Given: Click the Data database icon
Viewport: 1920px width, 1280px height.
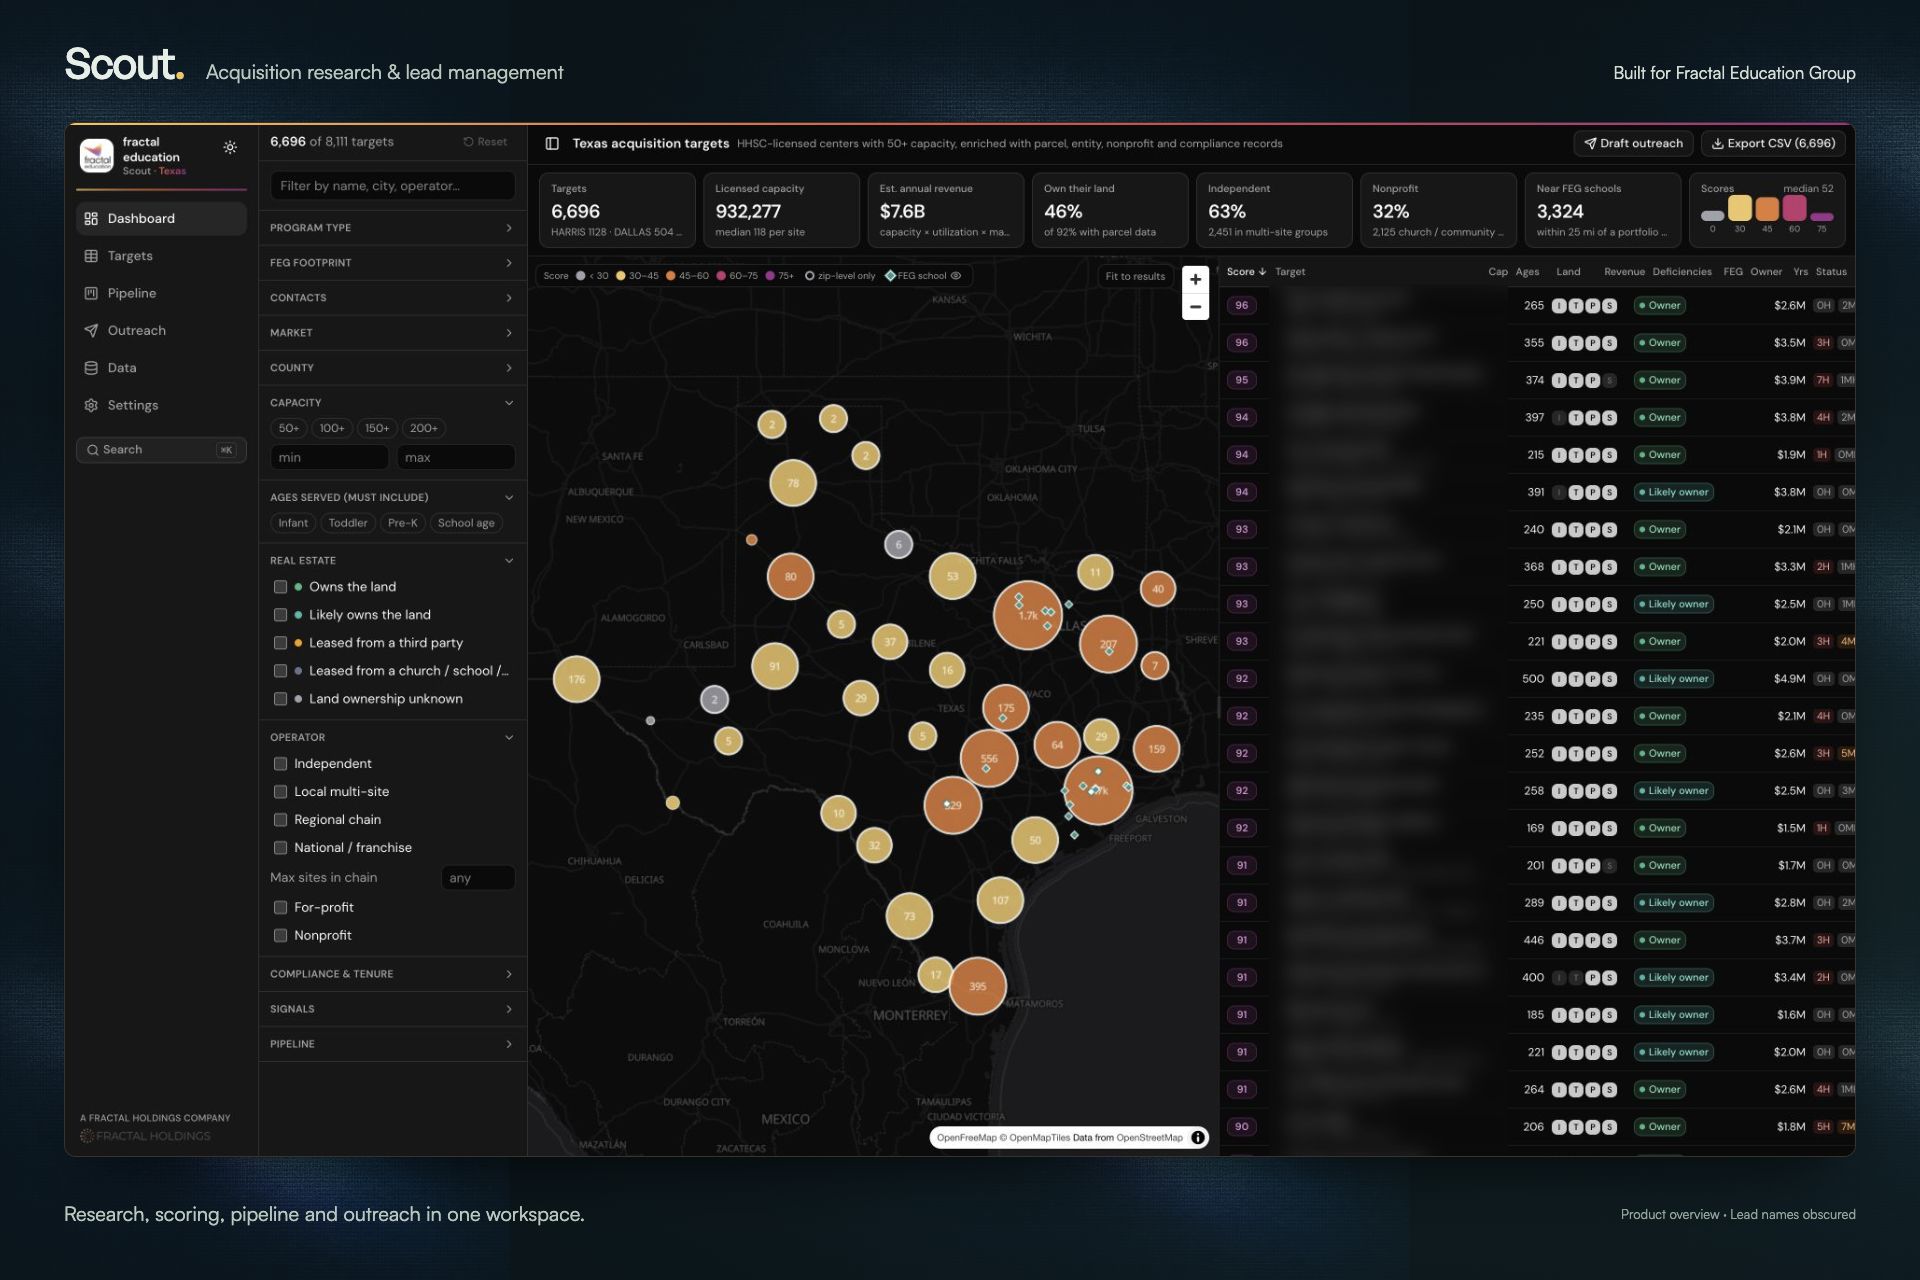Looking at the screenshot, I should [x=91, y=368].
